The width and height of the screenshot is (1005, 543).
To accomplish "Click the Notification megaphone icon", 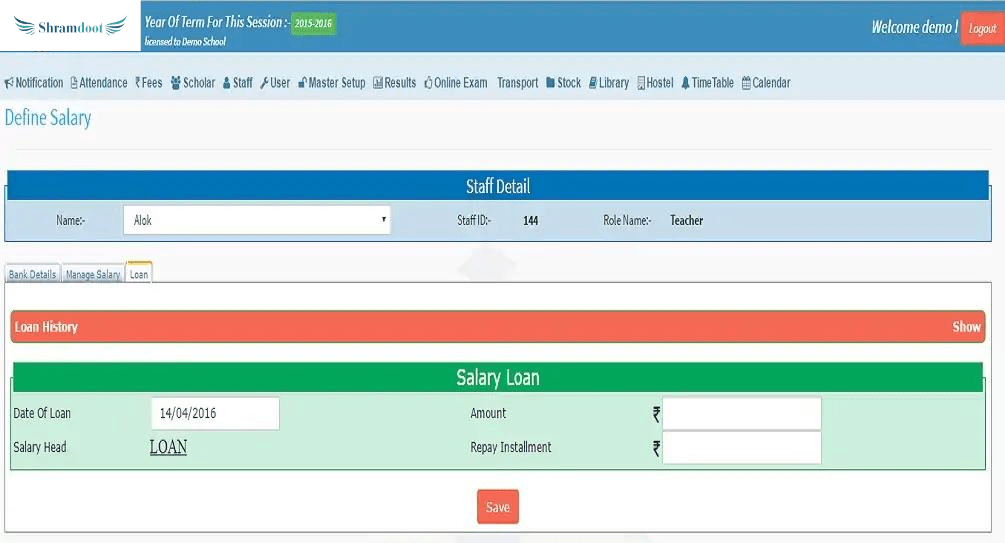I will click(x=9, y=83).
